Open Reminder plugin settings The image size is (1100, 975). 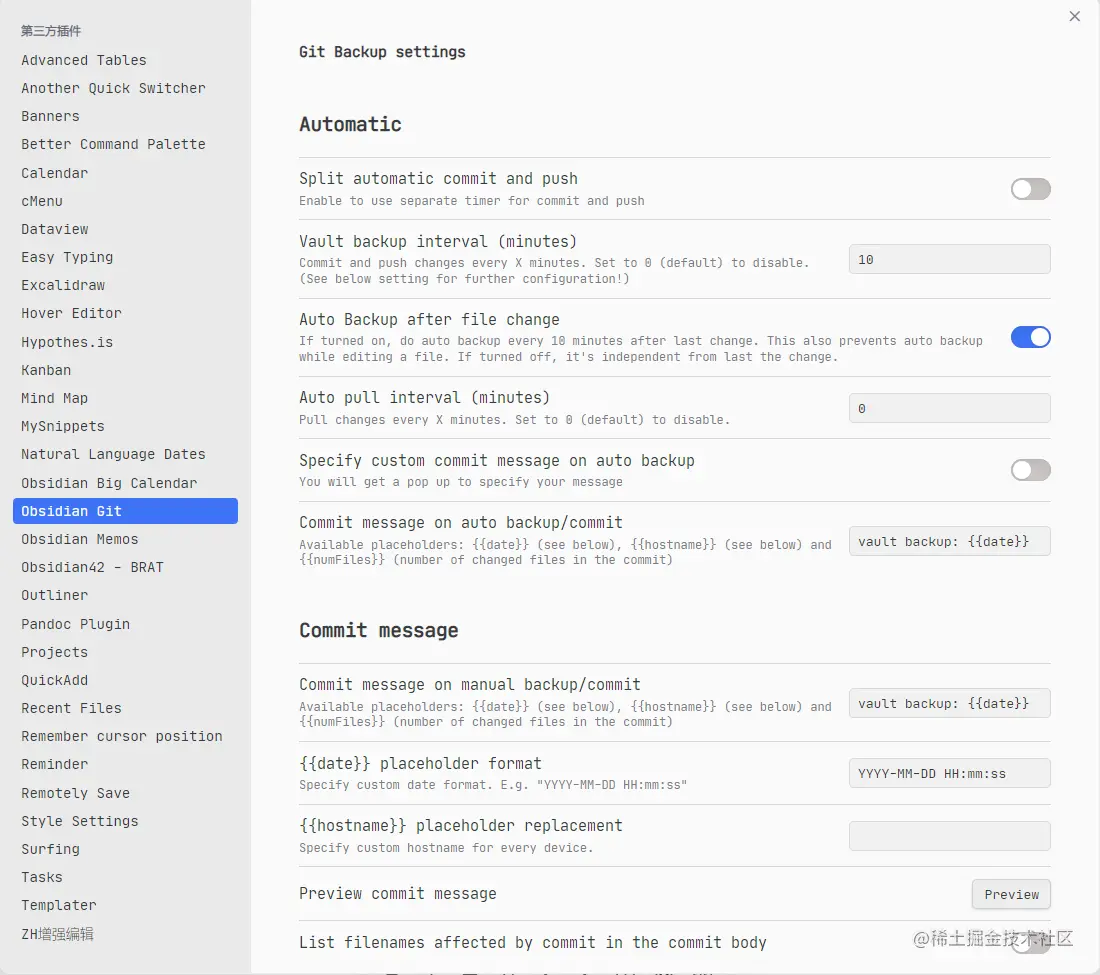click(125, 765)
